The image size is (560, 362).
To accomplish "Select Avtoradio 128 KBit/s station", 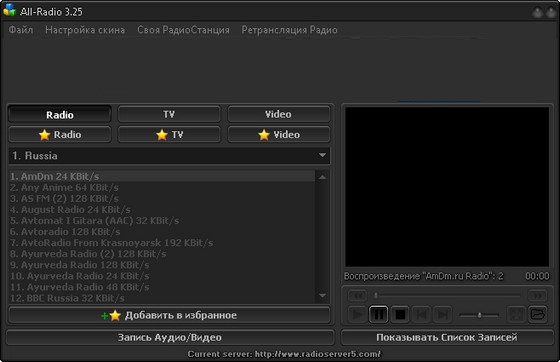I will point(162,232).
